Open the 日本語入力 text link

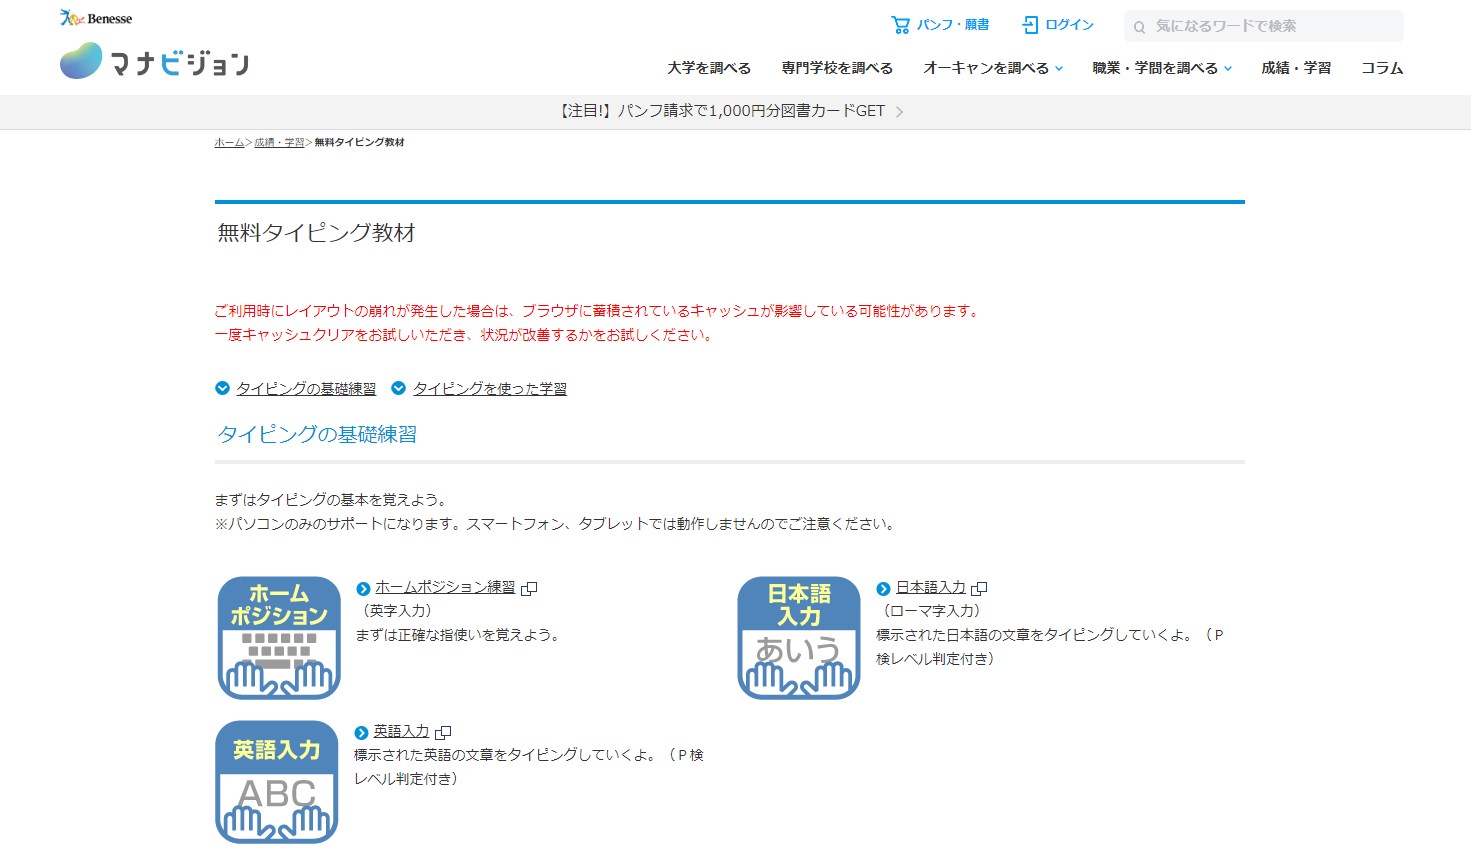(x=931, y=587)
